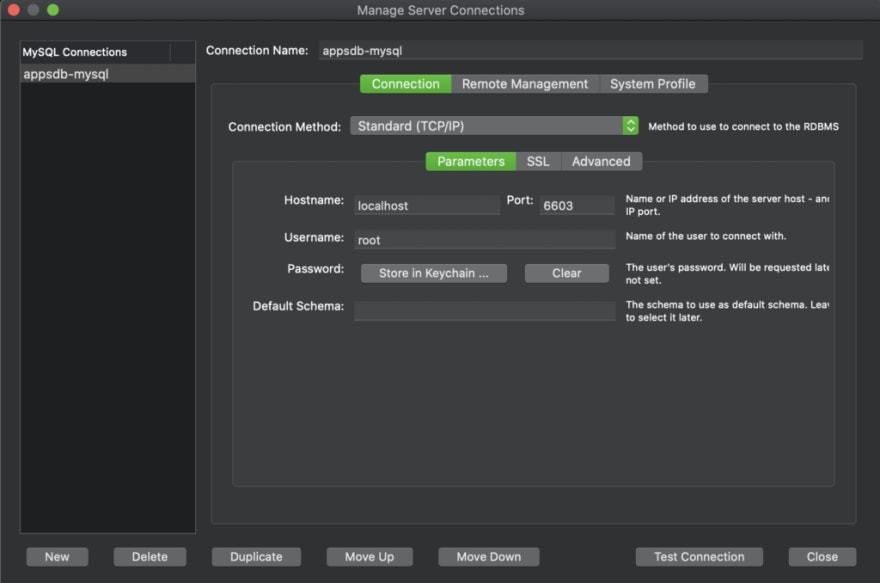
Task: Click the 'Method to use to connect' description
Action: coord(744,127)
